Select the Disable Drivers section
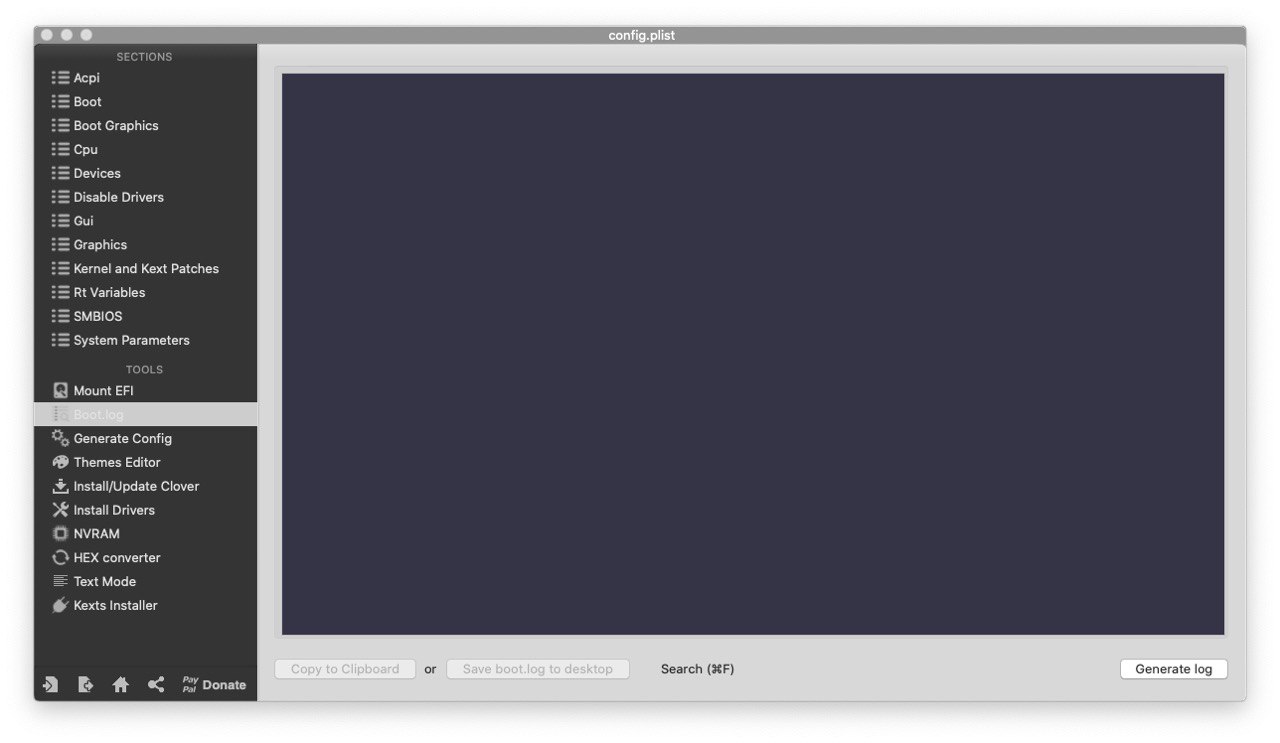The width and height of the screenshot is (1280, 743). click(x=145, y=197)
